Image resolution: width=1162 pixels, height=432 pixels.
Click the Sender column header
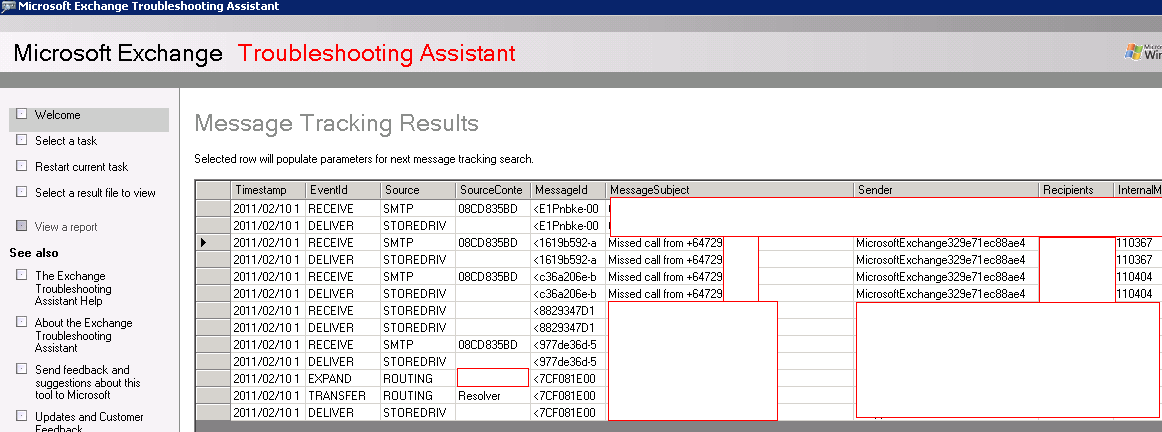click(946, 190)
